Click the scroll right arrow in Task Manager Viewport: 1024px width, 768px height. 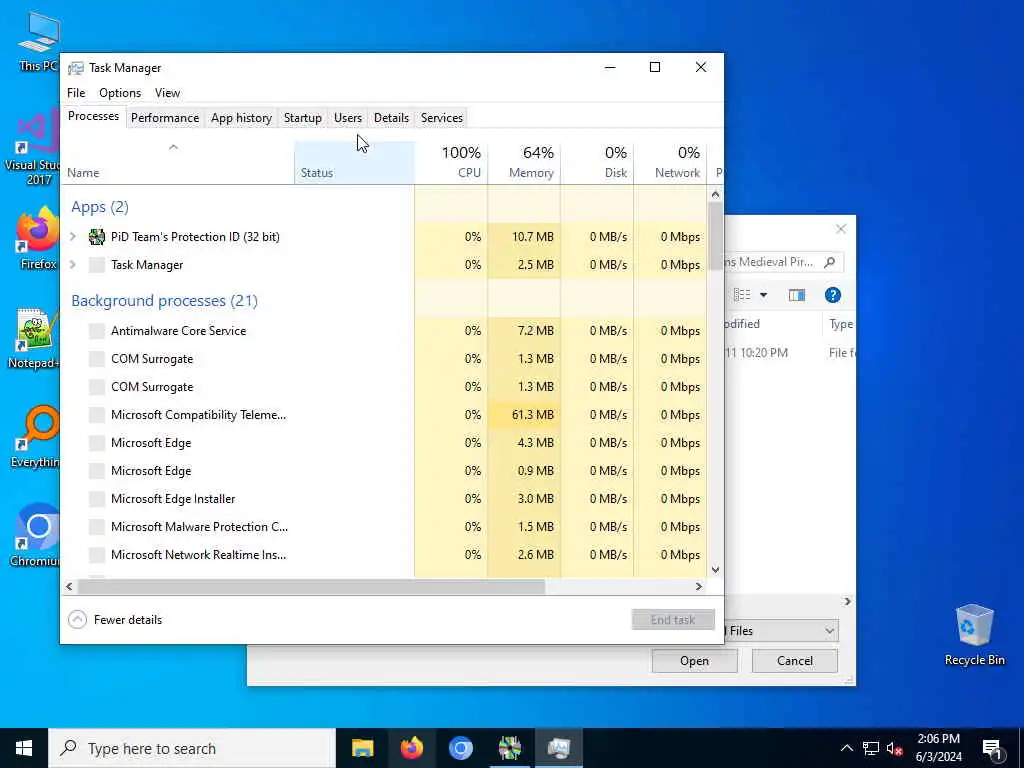[x=699, y=586]
